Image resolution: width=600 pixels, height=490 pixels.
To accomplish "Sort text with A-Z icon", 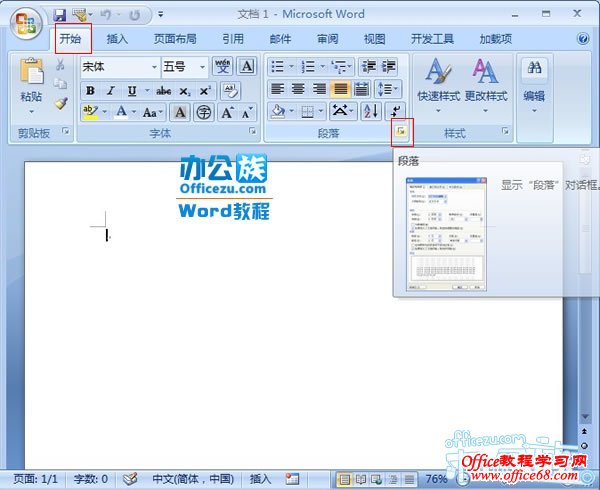I will click(x=371, y=112).
